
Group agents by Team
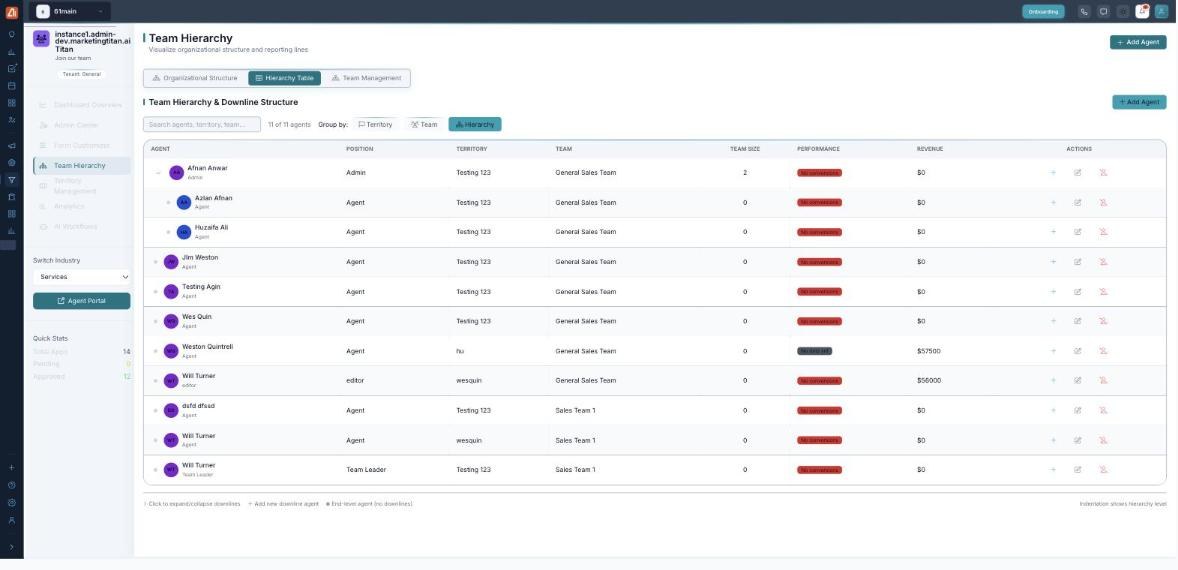(x=424, y=125)
